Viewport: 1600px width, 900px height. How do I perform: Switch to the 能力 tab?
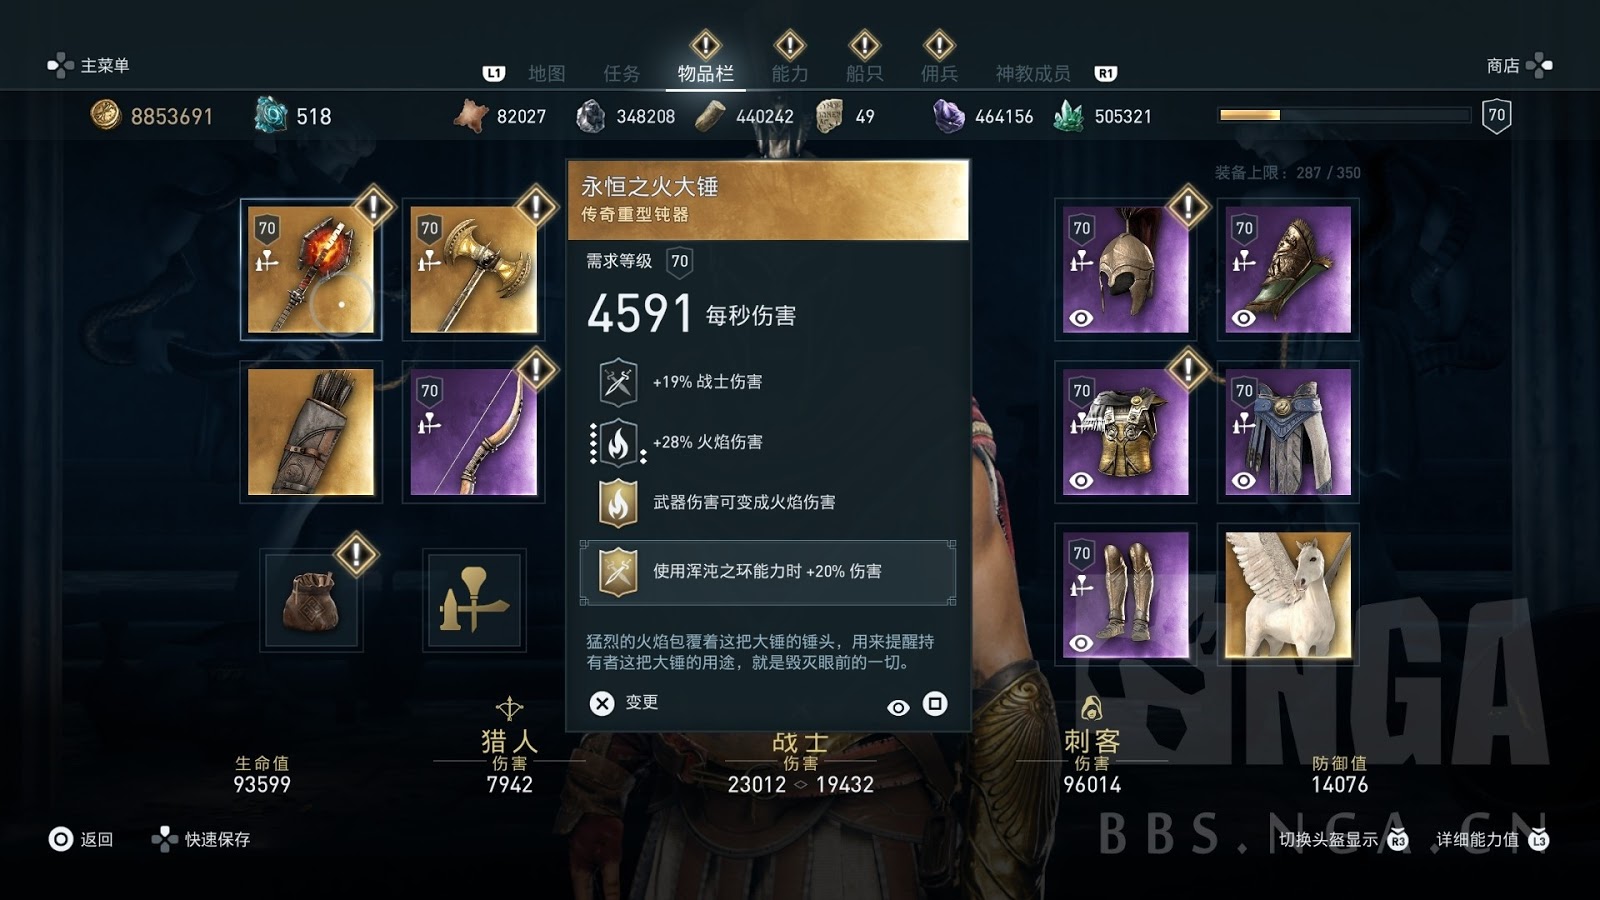[789, 74]
